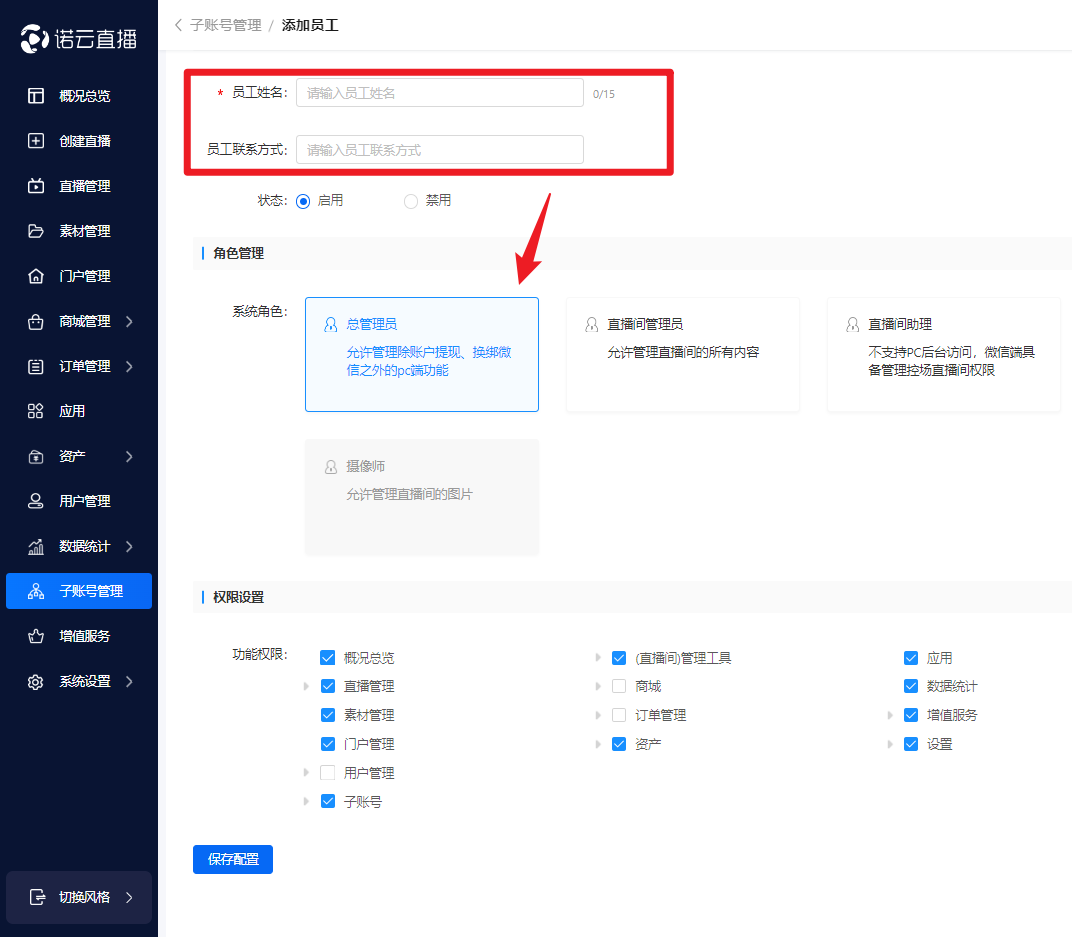
Task: Click the 概况总览 sidebar icon
Action: click(36, 96)
